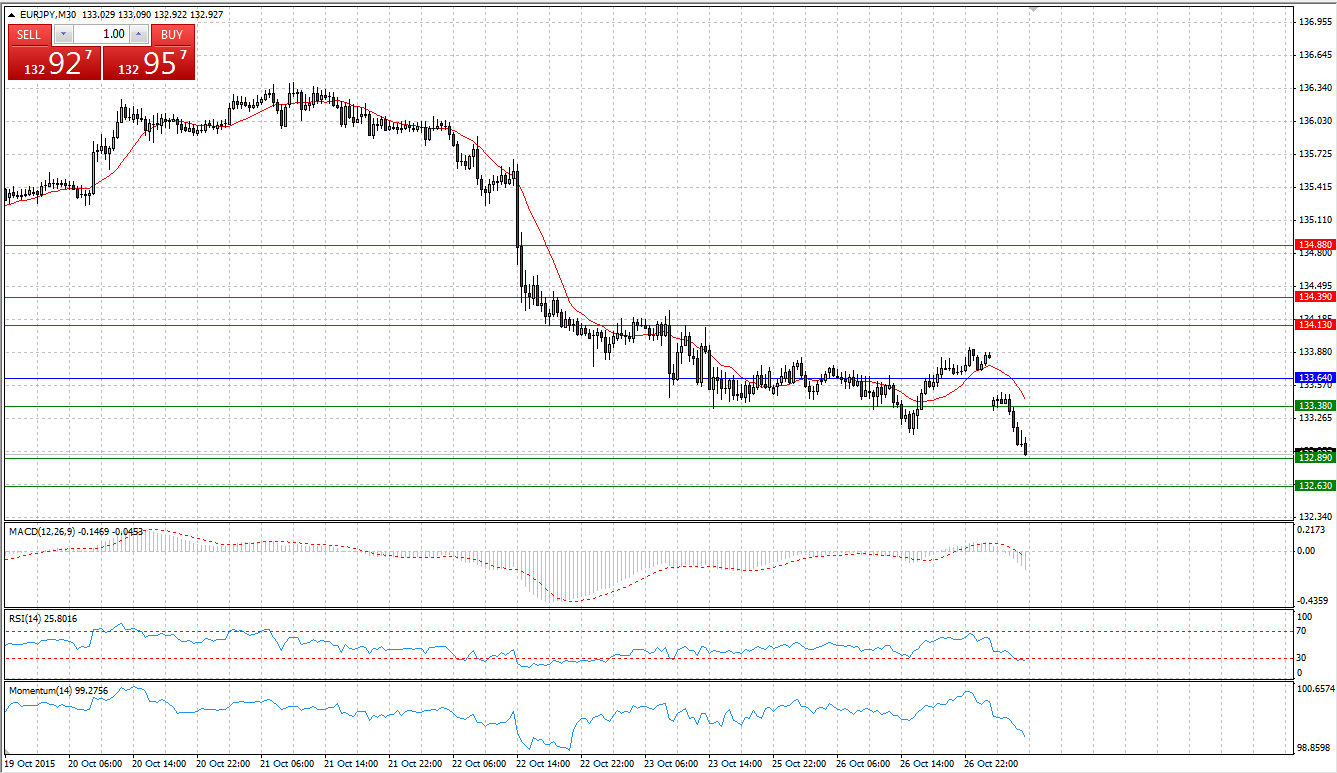Select the 134.390 red price level label

1314,297
